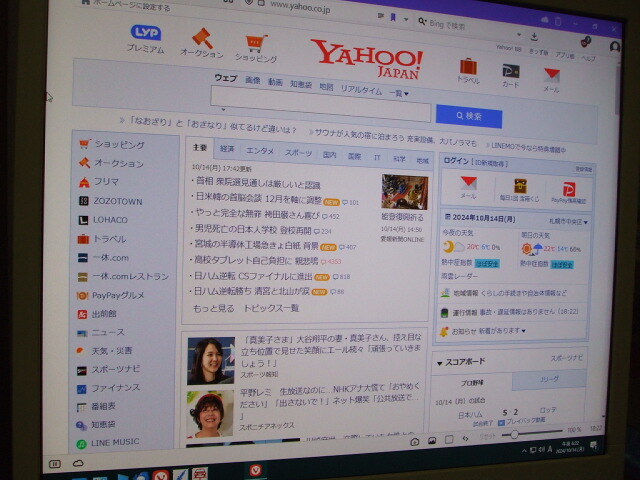
Task: Switch to the Jリーグ scoreboard tab
Action: point(549,379)
